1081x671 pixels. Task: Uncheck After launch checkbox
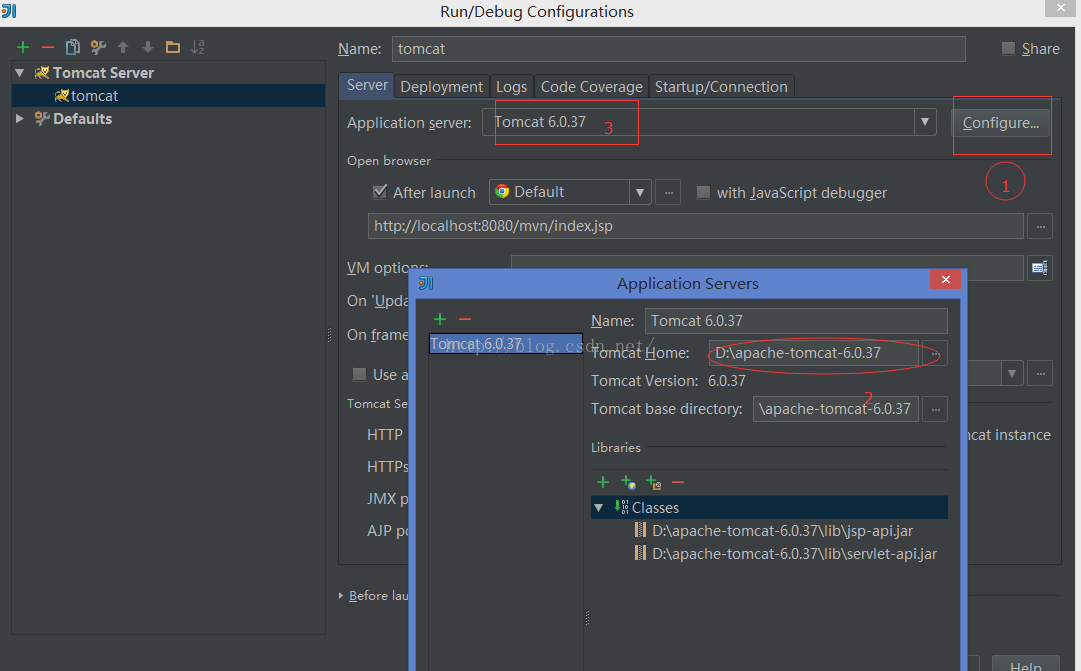click(379, 192)
